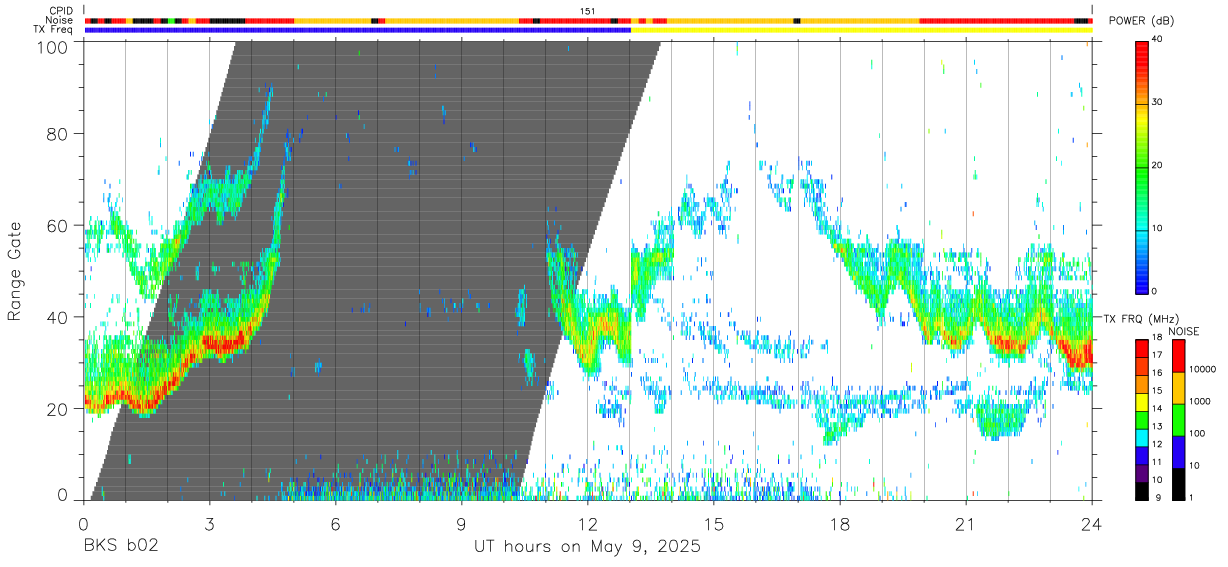Viewport: 1228px width, 567px height.
Task: Click the 'NOISE' legend title
Action: pos(1184,331)
